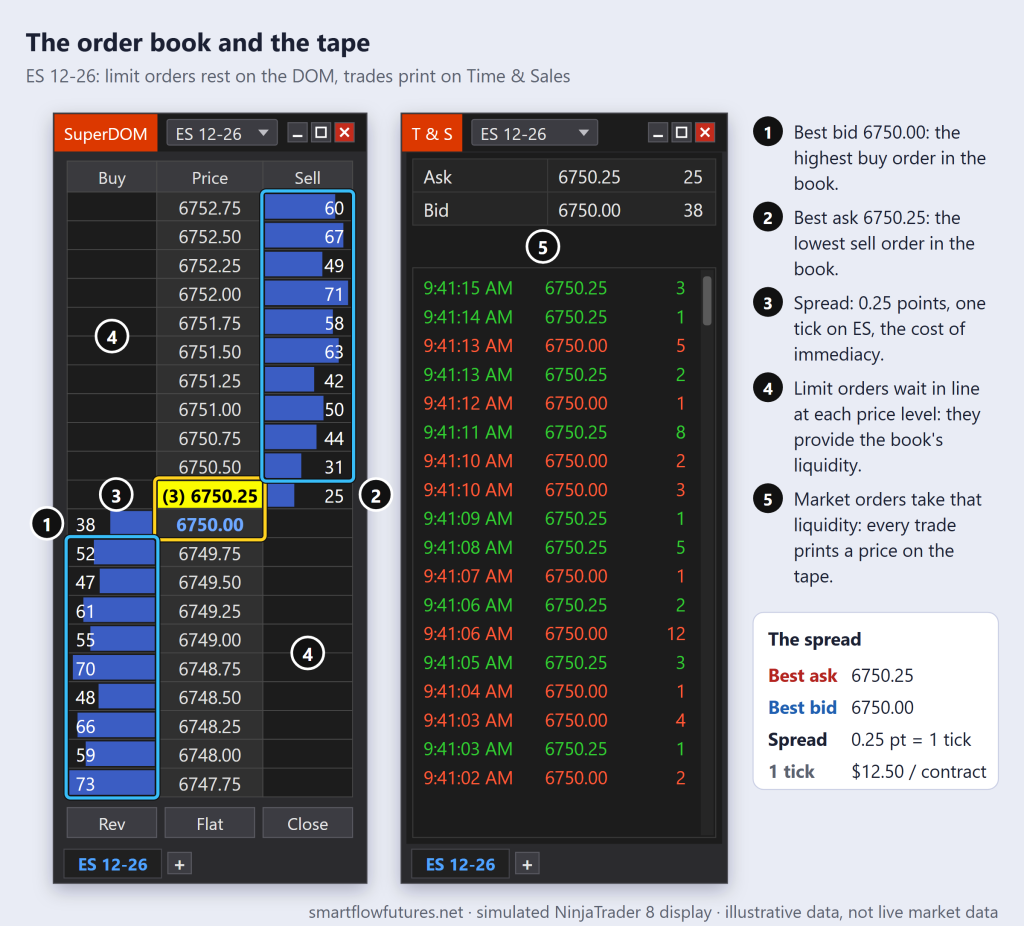Close the T & S window with red X
Screen dimensions: 1024x926
pyautogui.click(x=705, y=133)
